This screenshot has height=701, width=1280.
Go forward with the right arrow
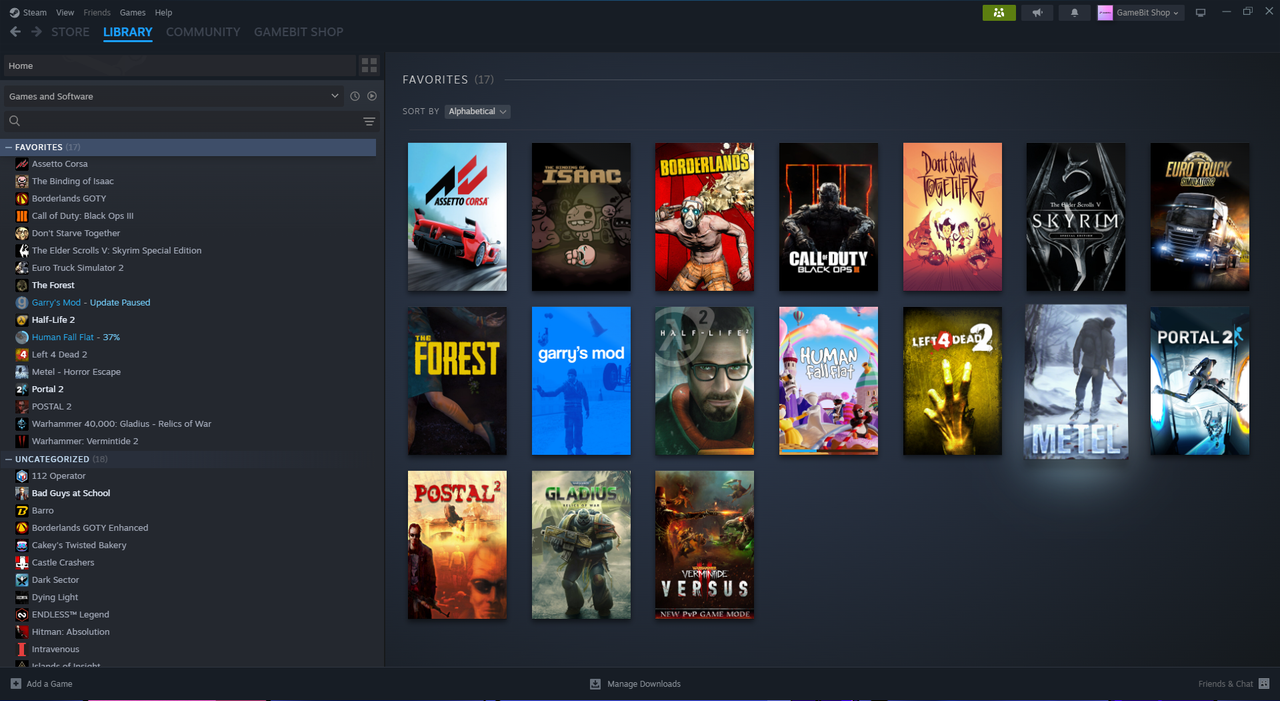pyautogui.click(x=37, y=32)
